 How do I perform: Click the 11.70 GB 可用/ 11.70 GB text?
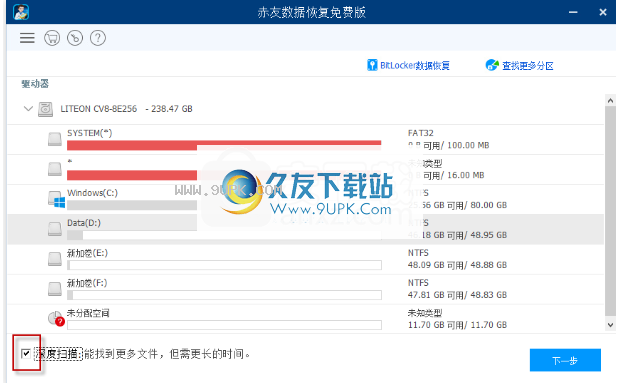point(457,325)
